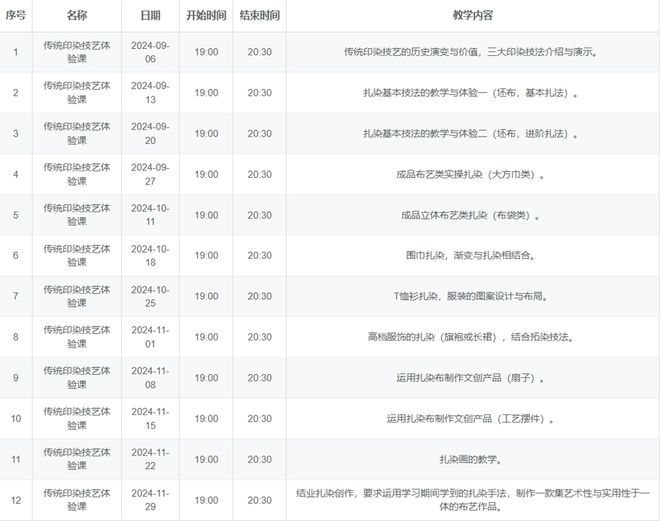
Task: Click the 名称 column header
Action: [77, 17]
